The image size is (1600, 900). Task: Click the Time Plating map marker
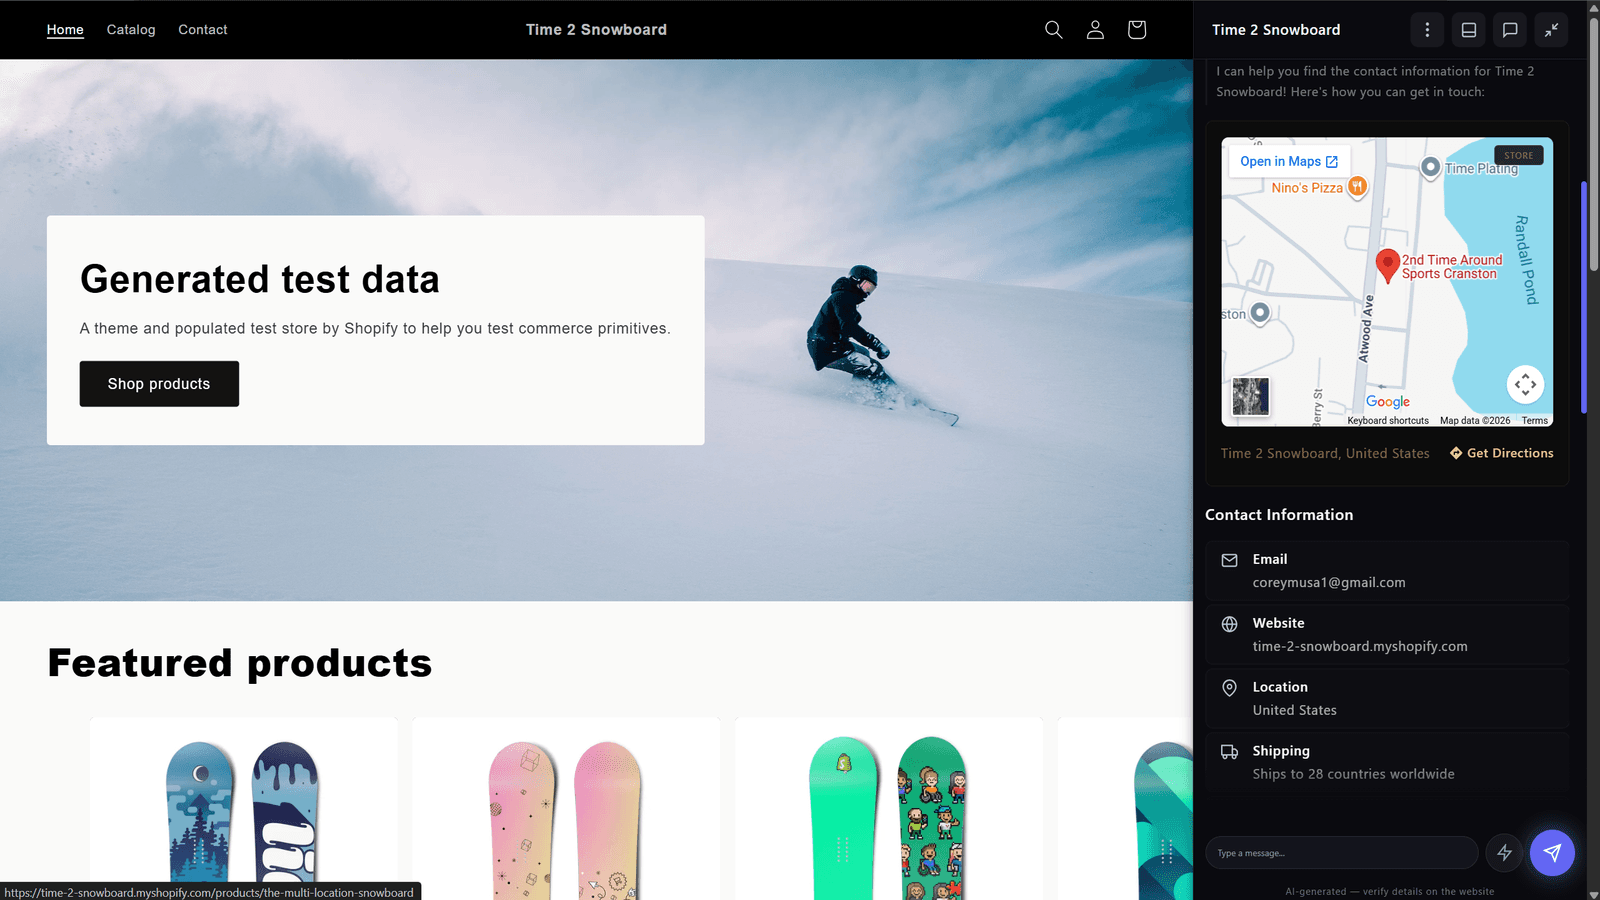coord(1431,168)
